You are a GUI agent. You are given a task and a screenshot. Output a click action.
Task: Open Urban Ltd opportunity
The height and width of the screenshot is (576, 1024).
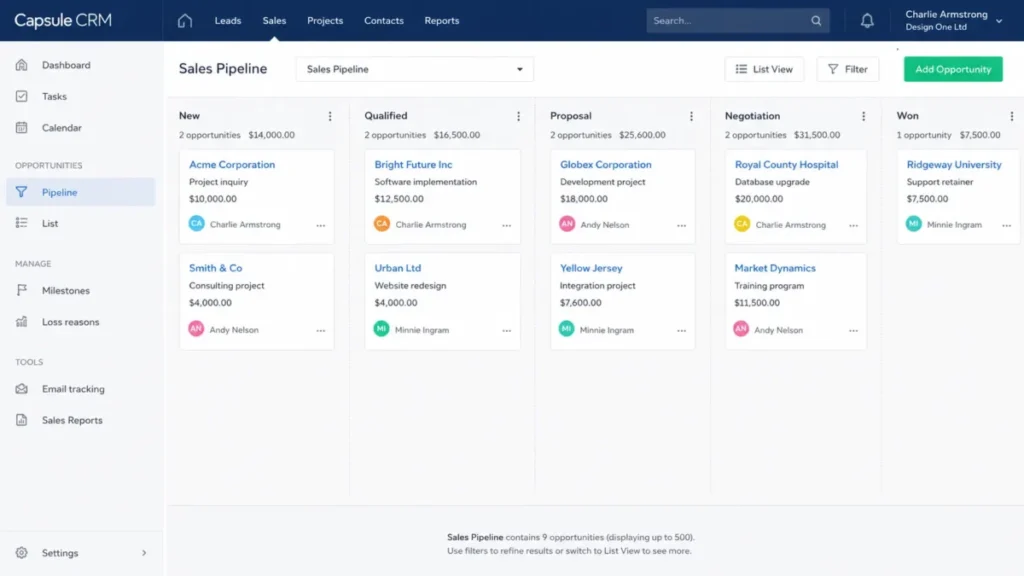pyautogui.click(x=398, y=268)
